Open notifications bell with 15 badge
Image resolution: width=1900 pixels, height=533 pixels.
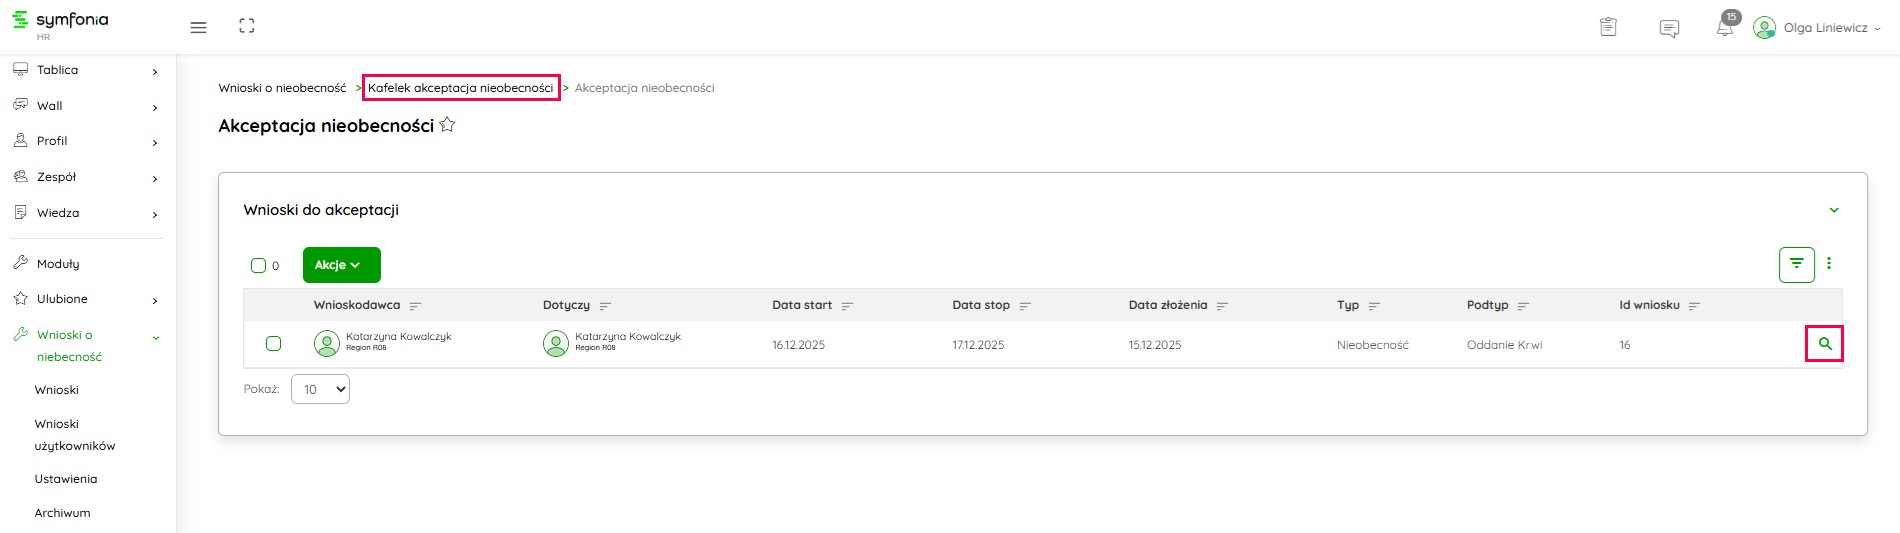point(1725,27)
